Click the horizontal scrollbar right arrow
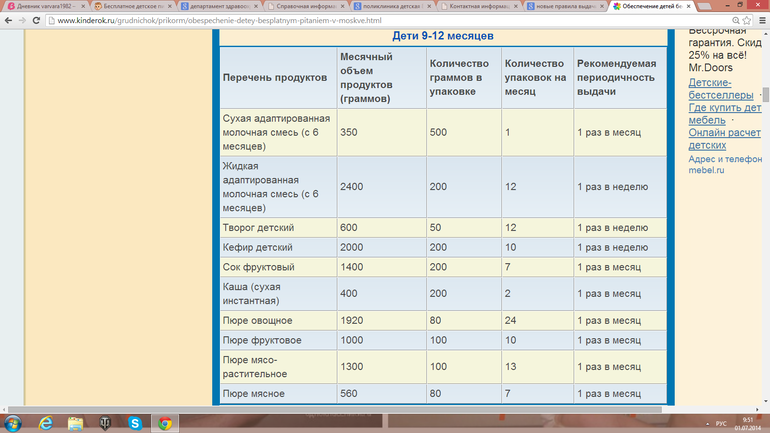 (x=757, y=409)
